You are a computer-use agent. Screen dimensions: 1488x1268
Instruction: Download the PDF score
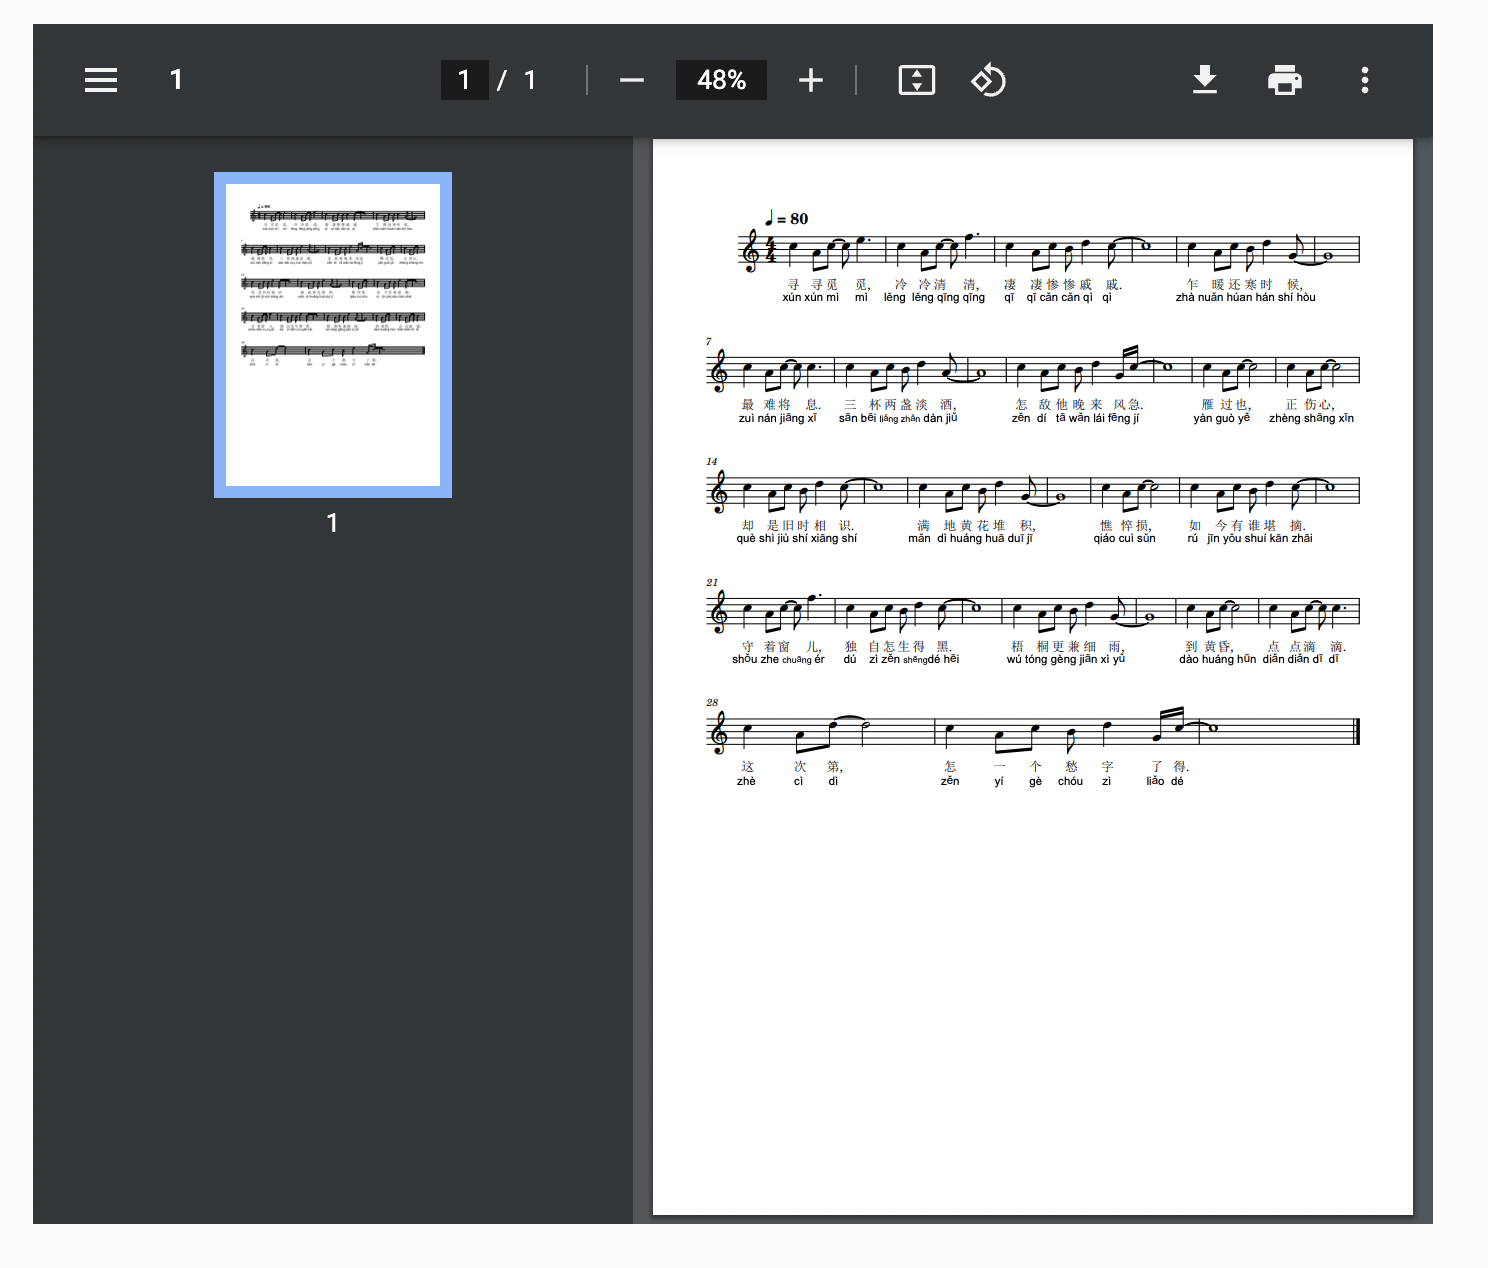click(1205, 79)
